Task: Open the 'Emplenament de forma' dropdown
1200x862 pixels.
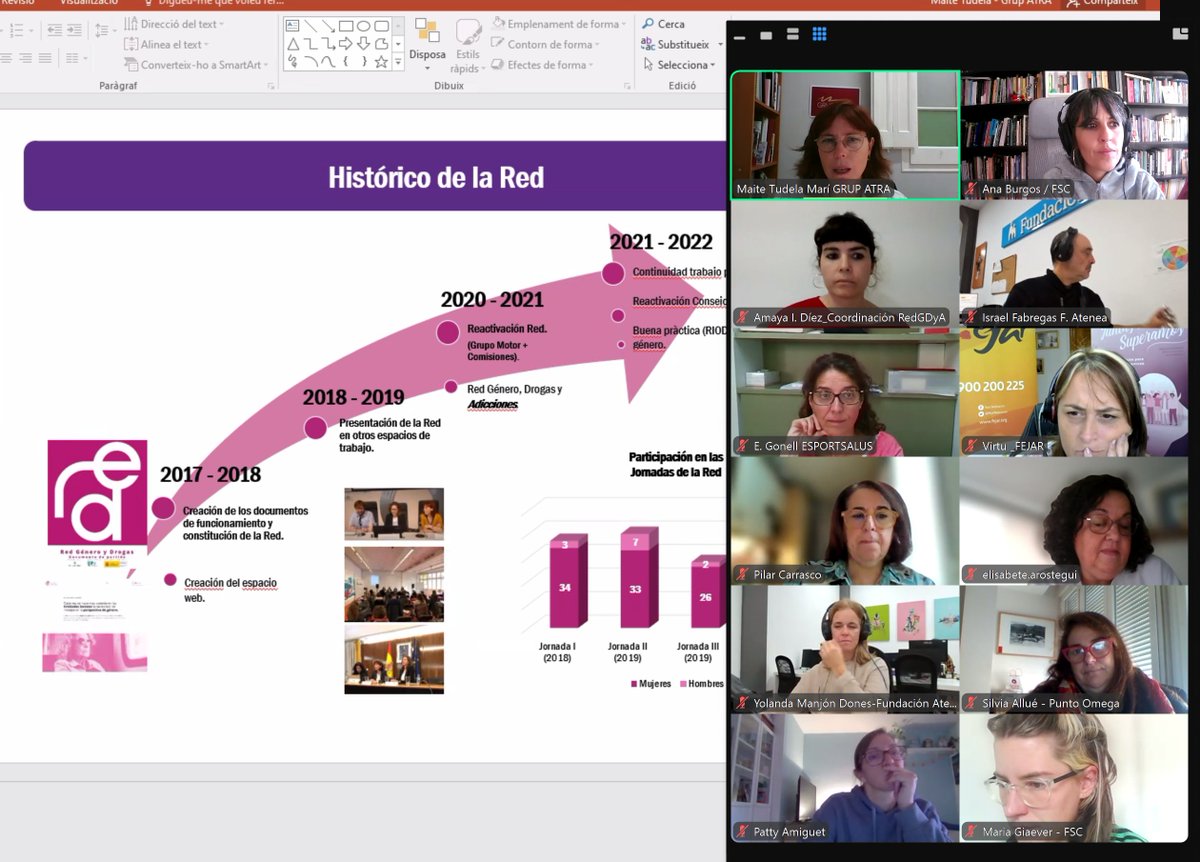Action: pos(558,24)
